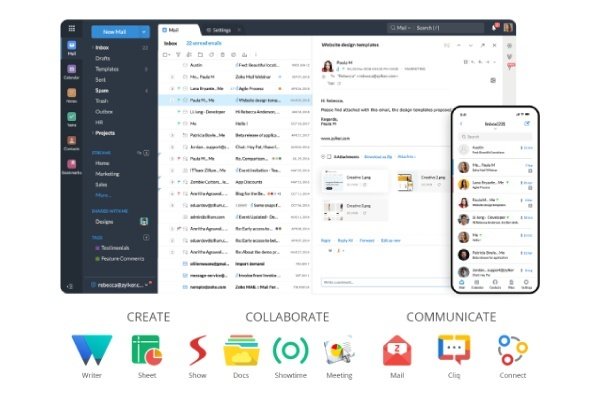
Task: Tick the checkbox next to 3 Attachments
Action: [329, 157]
